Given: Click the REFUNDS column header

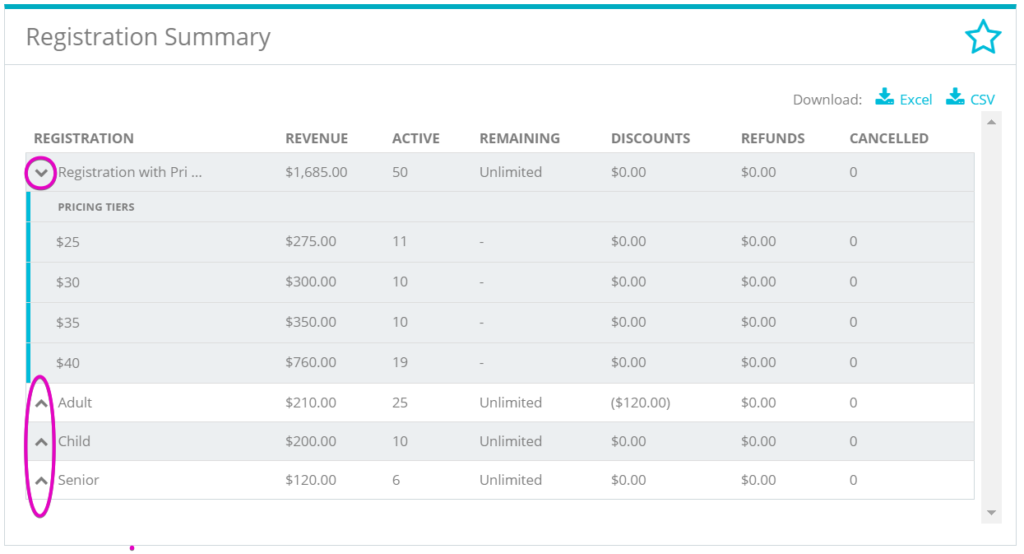Looking at the screenshot, I should tap(773, 138).
